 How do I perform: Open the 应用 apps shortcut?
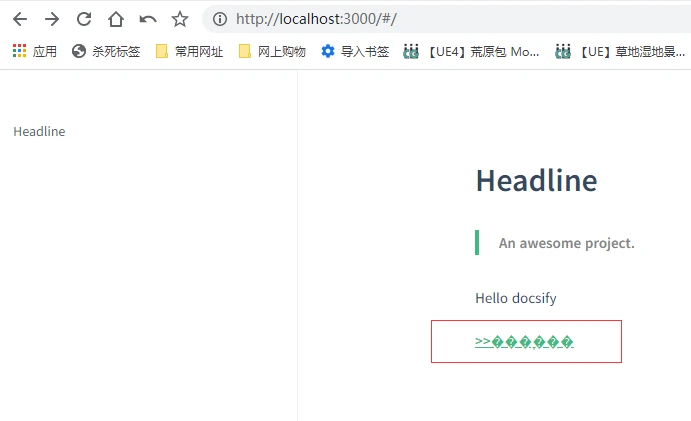point(35,51)
